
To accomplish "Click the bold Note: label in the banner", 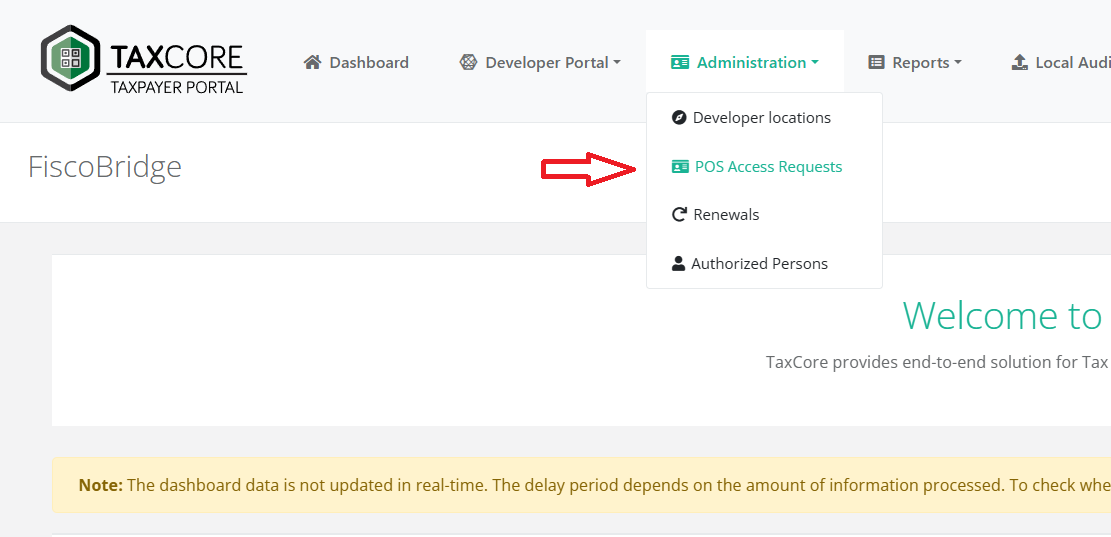I will 101,485.
